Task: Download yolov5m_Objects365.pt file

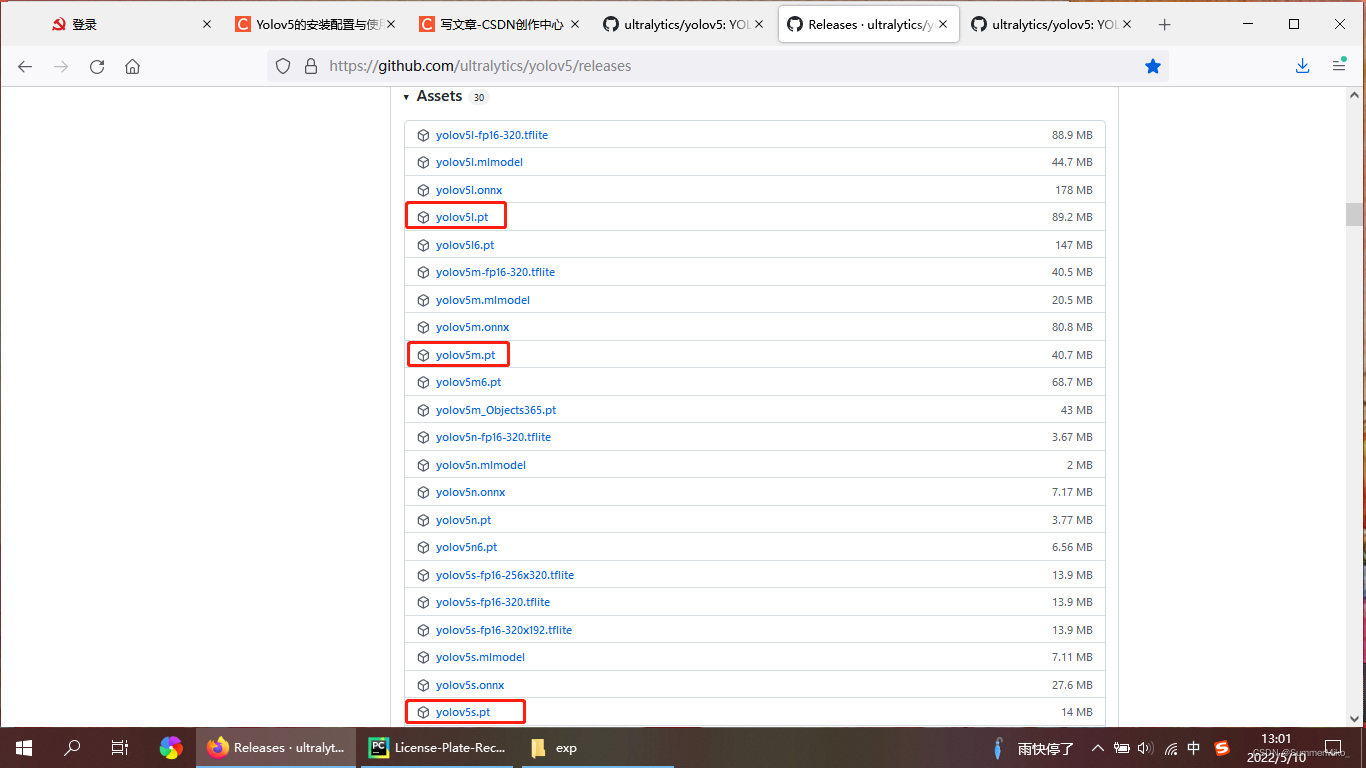Action: click(496, 410)
